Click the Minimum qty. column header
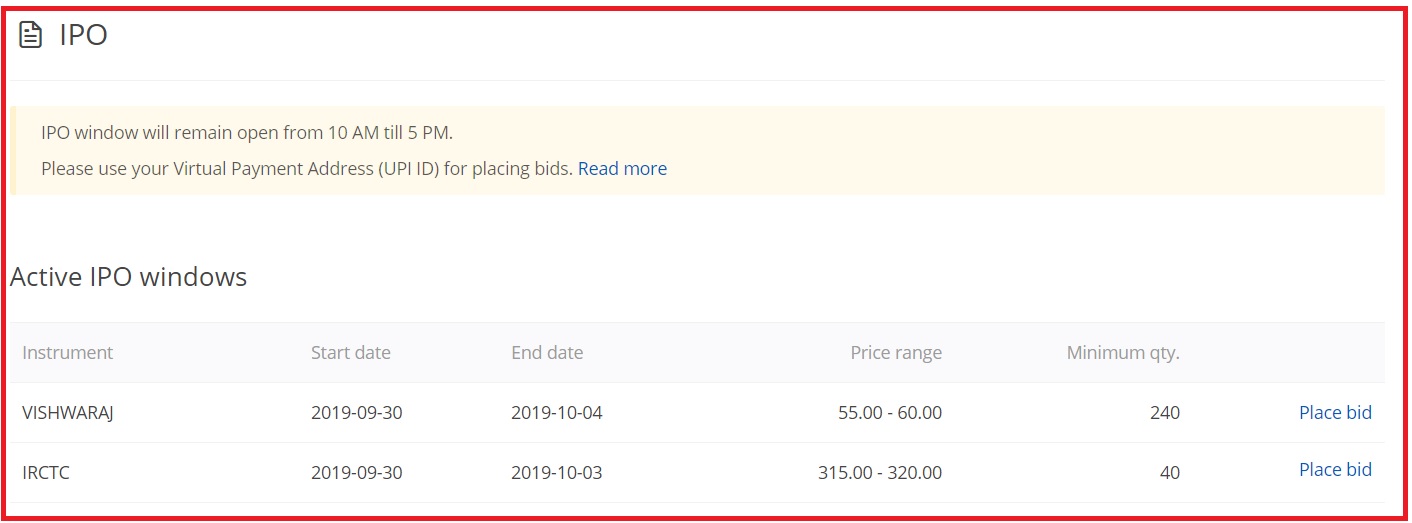The image size is (1412, 523). (x=1123, y=352)
